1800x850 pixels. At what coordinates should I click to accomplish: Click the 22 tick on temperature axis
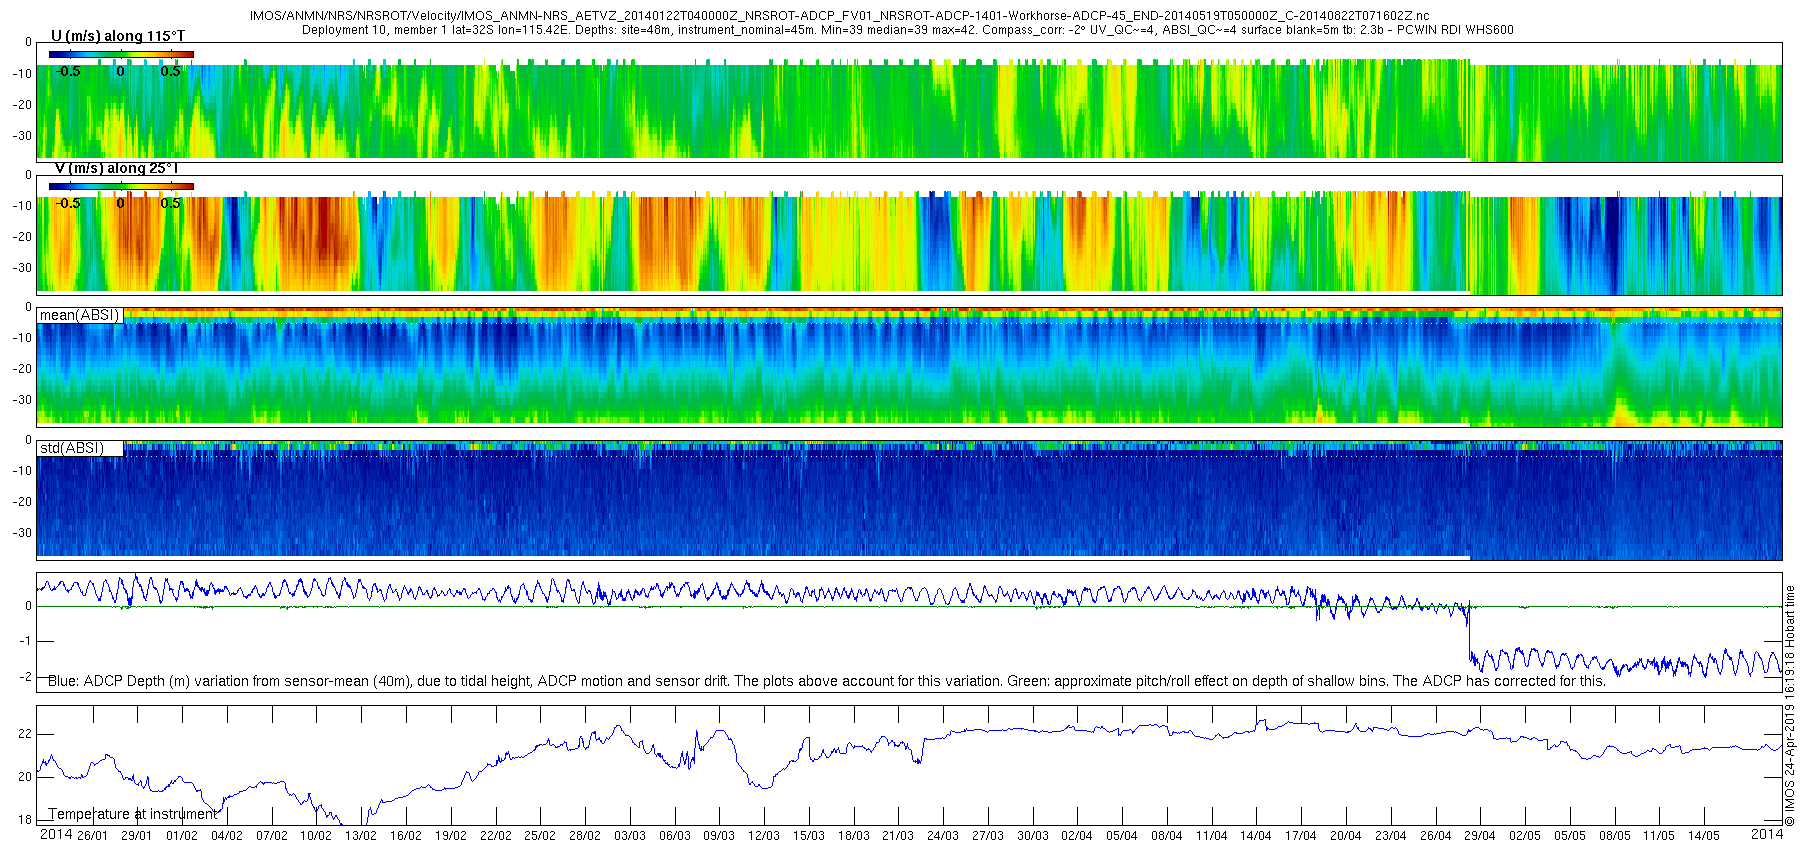pos(25,734)
